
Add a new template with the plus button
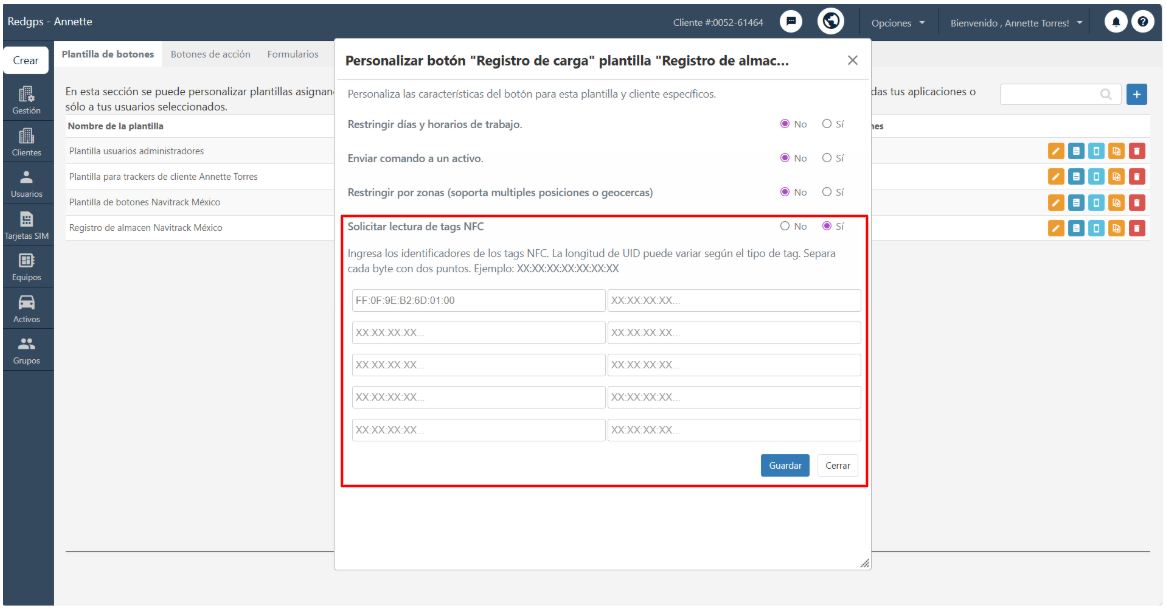pyautogui.click(x=1136, y=94)
